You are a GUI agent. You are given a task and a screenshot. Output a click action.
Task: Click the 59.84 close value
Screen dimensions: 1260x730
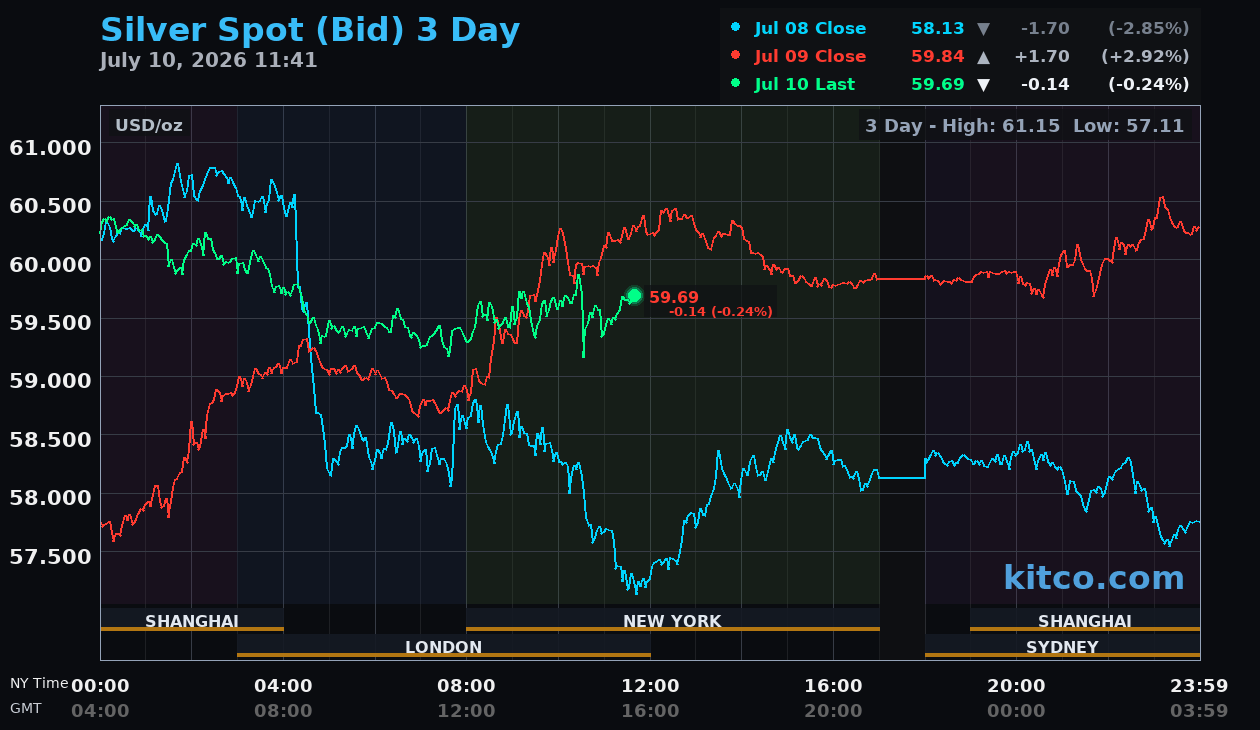(x=938, y=57)
